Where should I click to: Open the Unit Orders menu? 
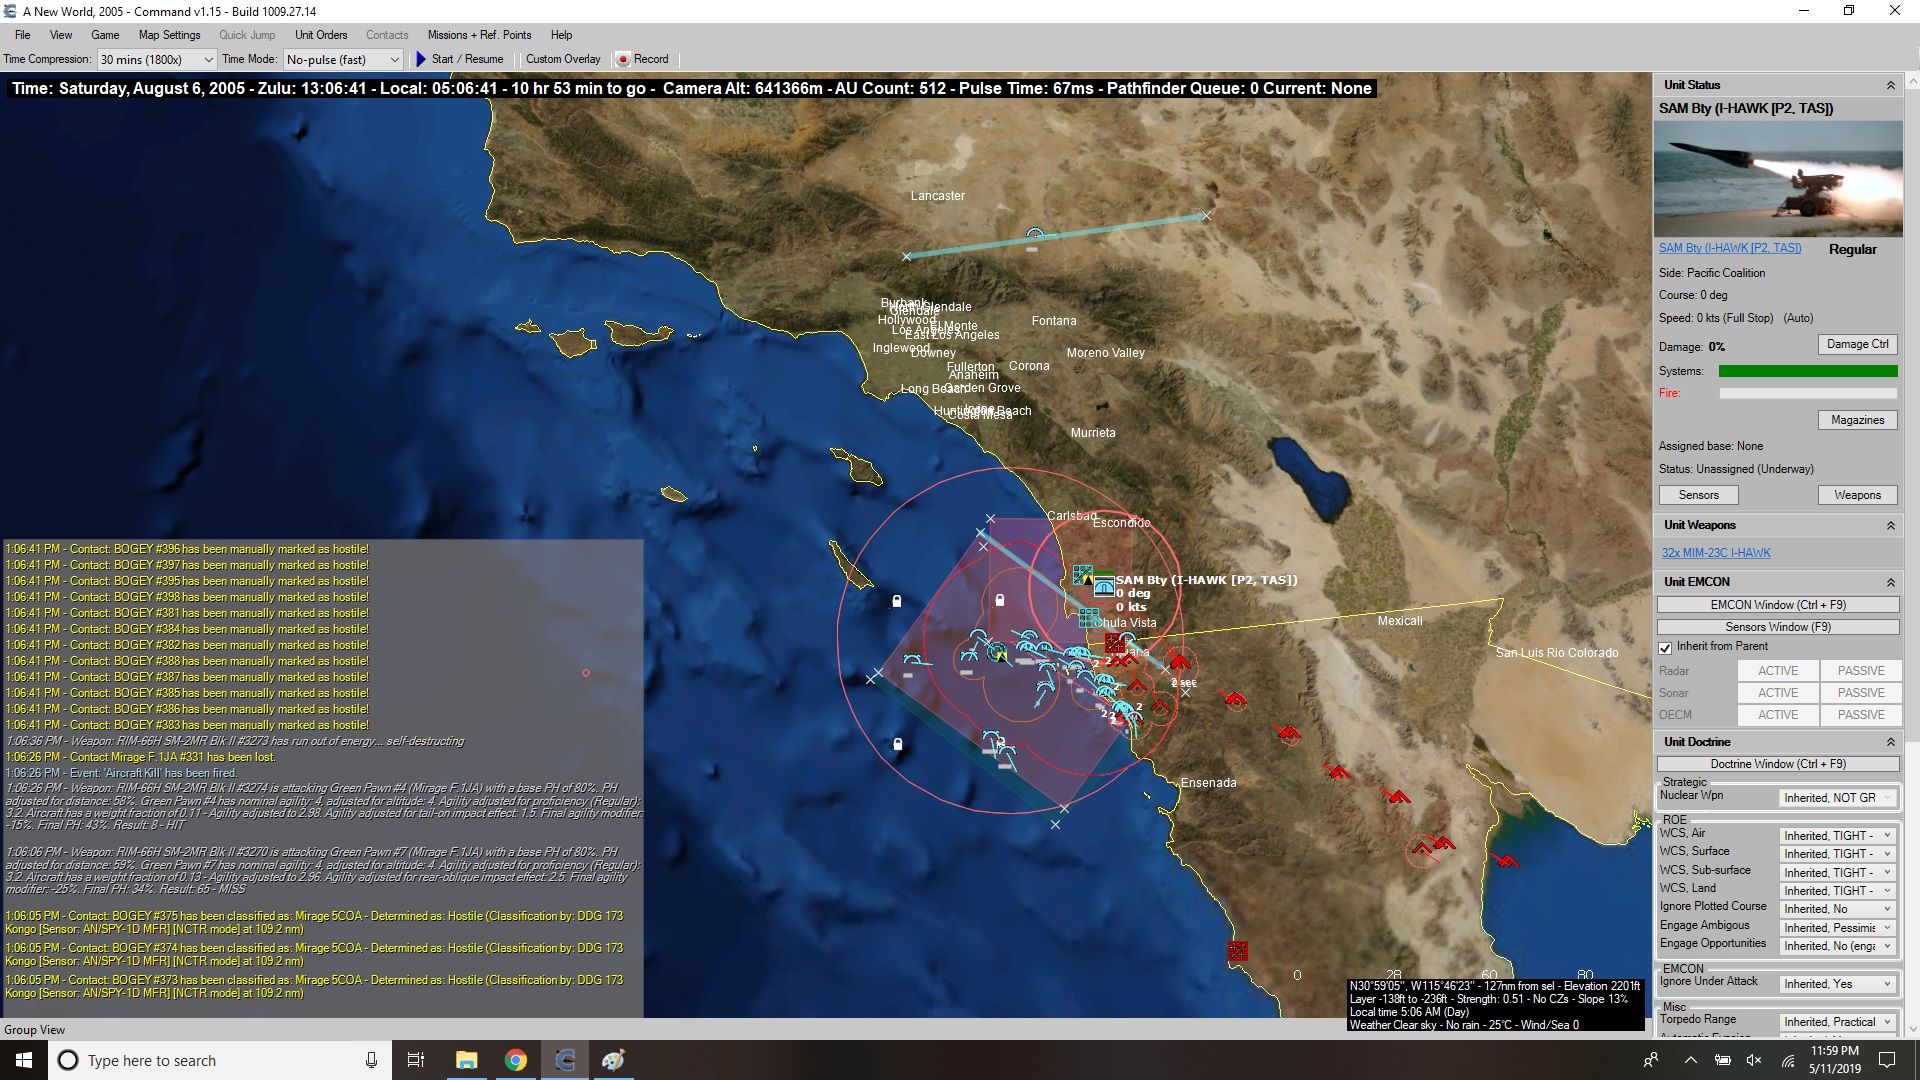pyautogui.click(x=320, y=35)
